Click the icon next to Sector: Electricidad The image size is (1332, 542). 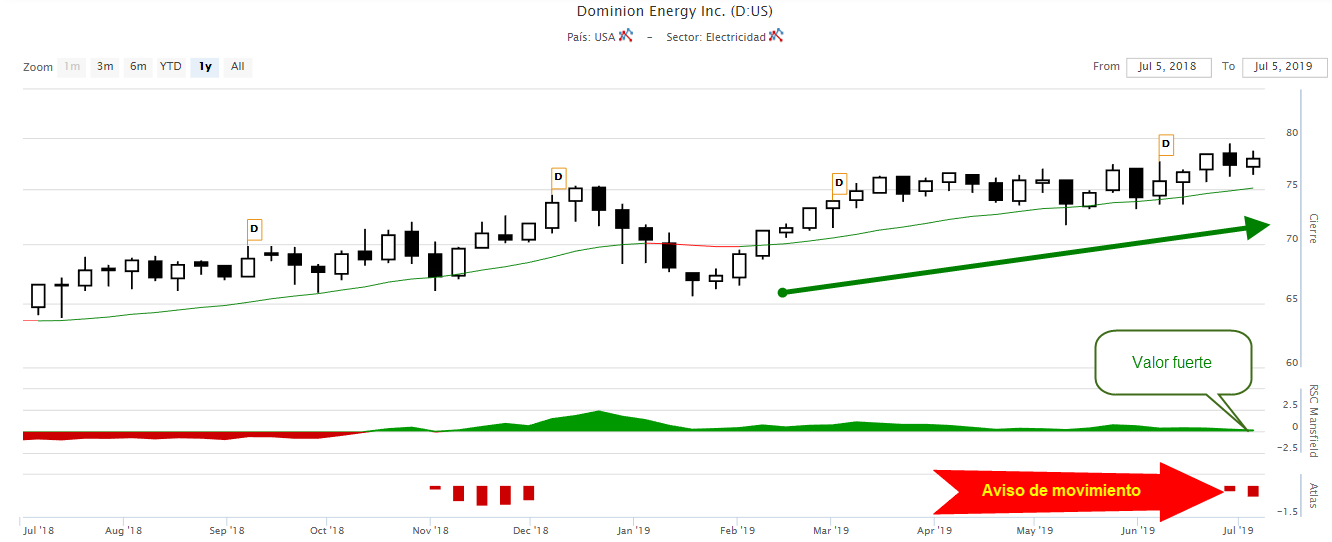[x=776, y=36]
